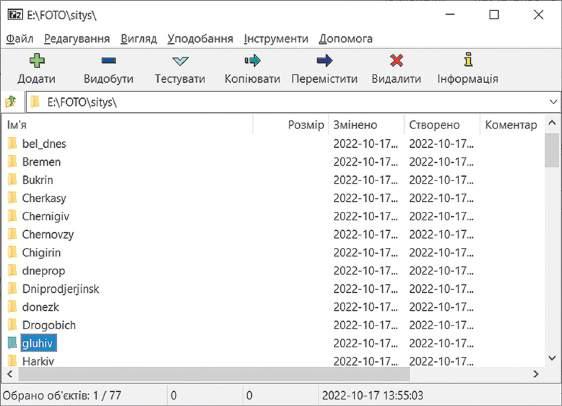
Task: Click the Копіювати arrow icon
Action: 252,61
